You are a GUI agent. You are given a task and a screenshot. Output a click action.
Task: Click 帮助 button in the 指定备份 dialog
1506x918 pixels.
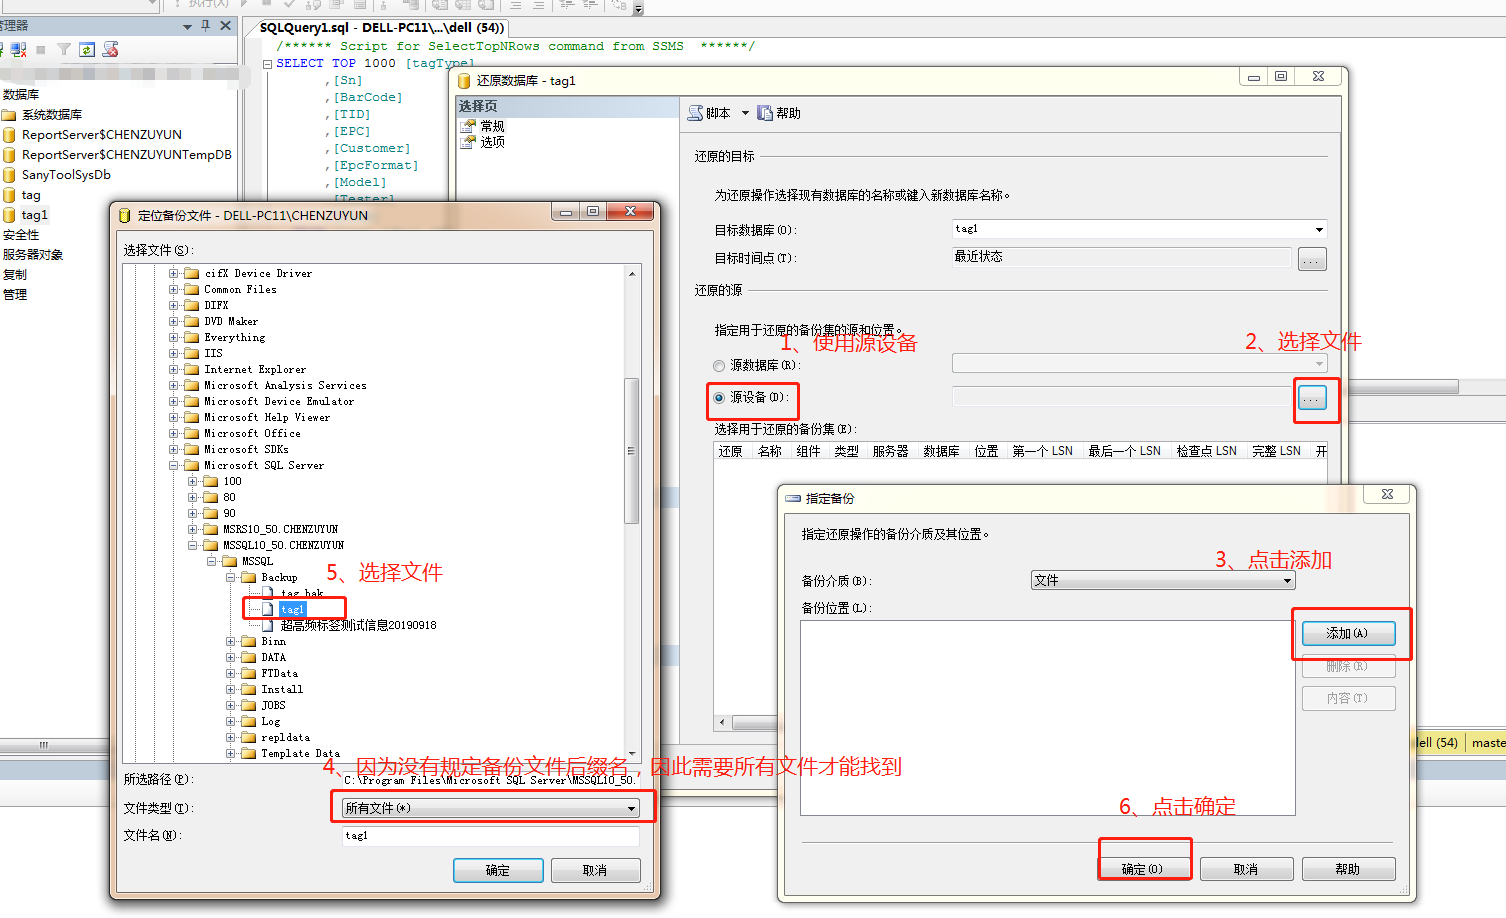pos(1348,869)
